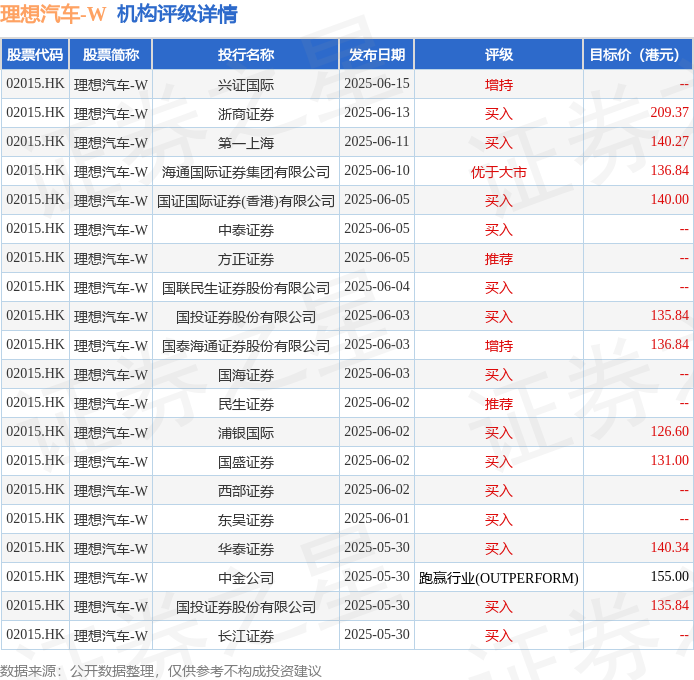Select the 西部证券 cell
The image size is (694, 680).
(246, 491)
